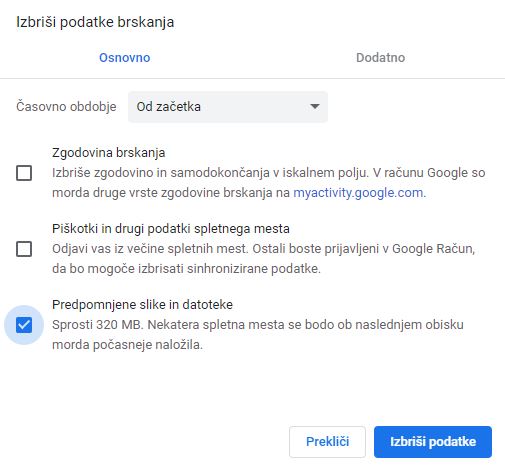
Task: Click the blue checkmark icon
Action: 24,325
